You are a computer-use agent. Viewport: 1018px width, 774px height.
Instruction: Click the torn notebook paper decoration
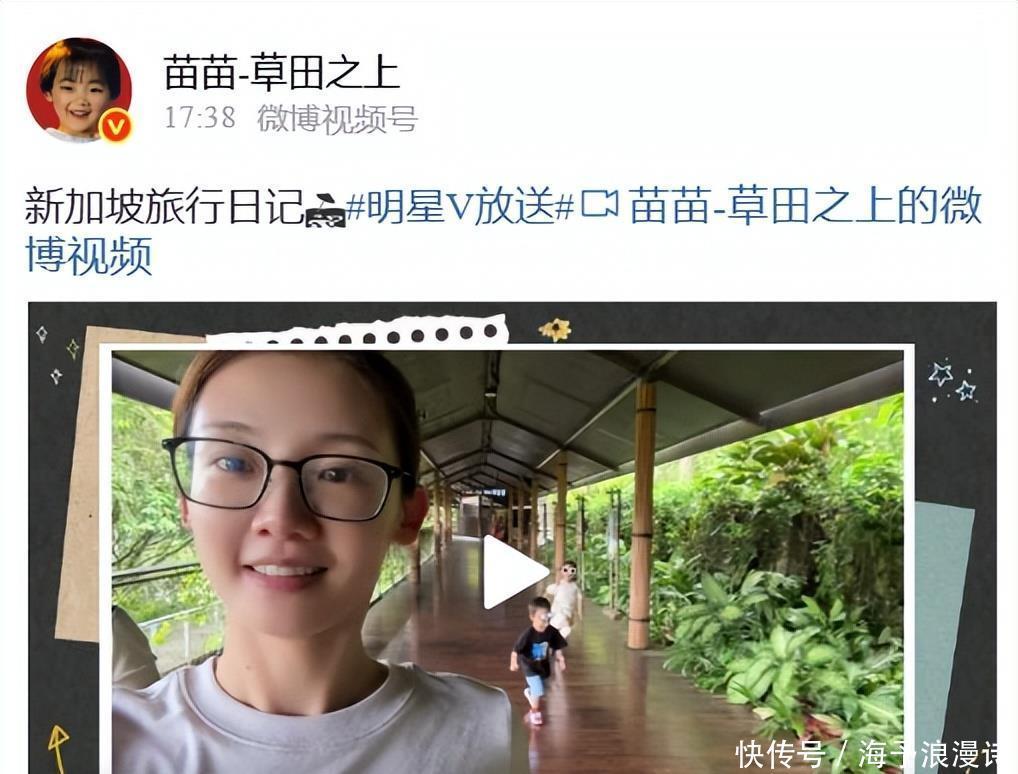(x=358, y=332)
